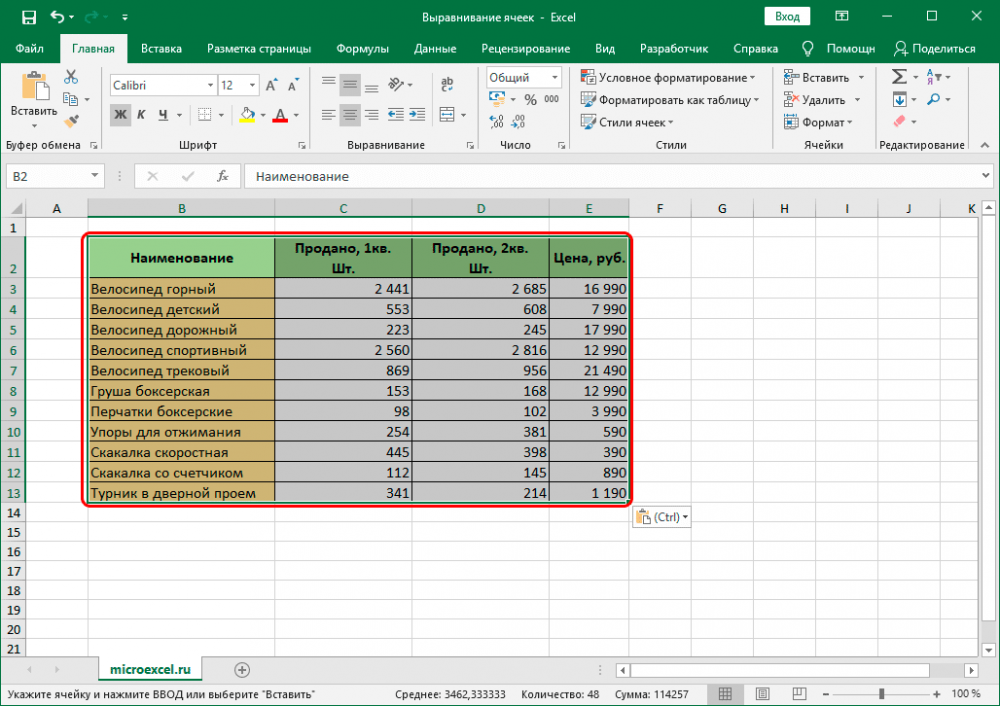Center text horizontally
1000x706 pixels.
click(x=349, y=115)
